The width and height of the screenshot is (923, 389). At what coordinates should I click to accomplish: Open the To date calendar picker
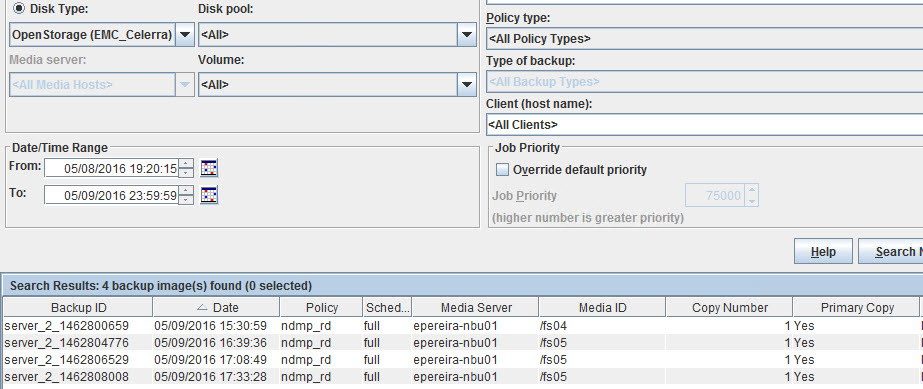click(209, 195)
